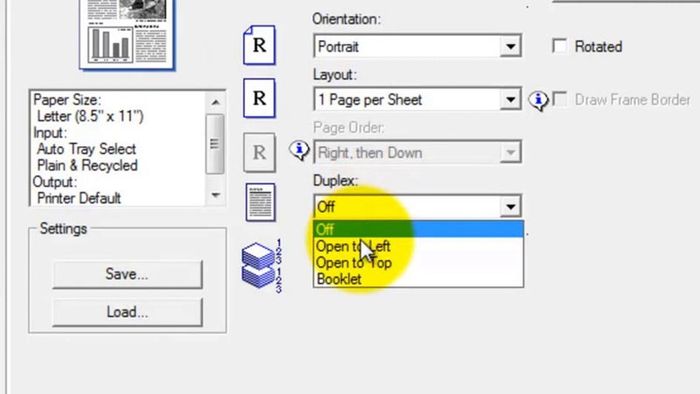Click the summary list scrollbar down arrow
Screen dimensions: 700x394
pos(216,195)
